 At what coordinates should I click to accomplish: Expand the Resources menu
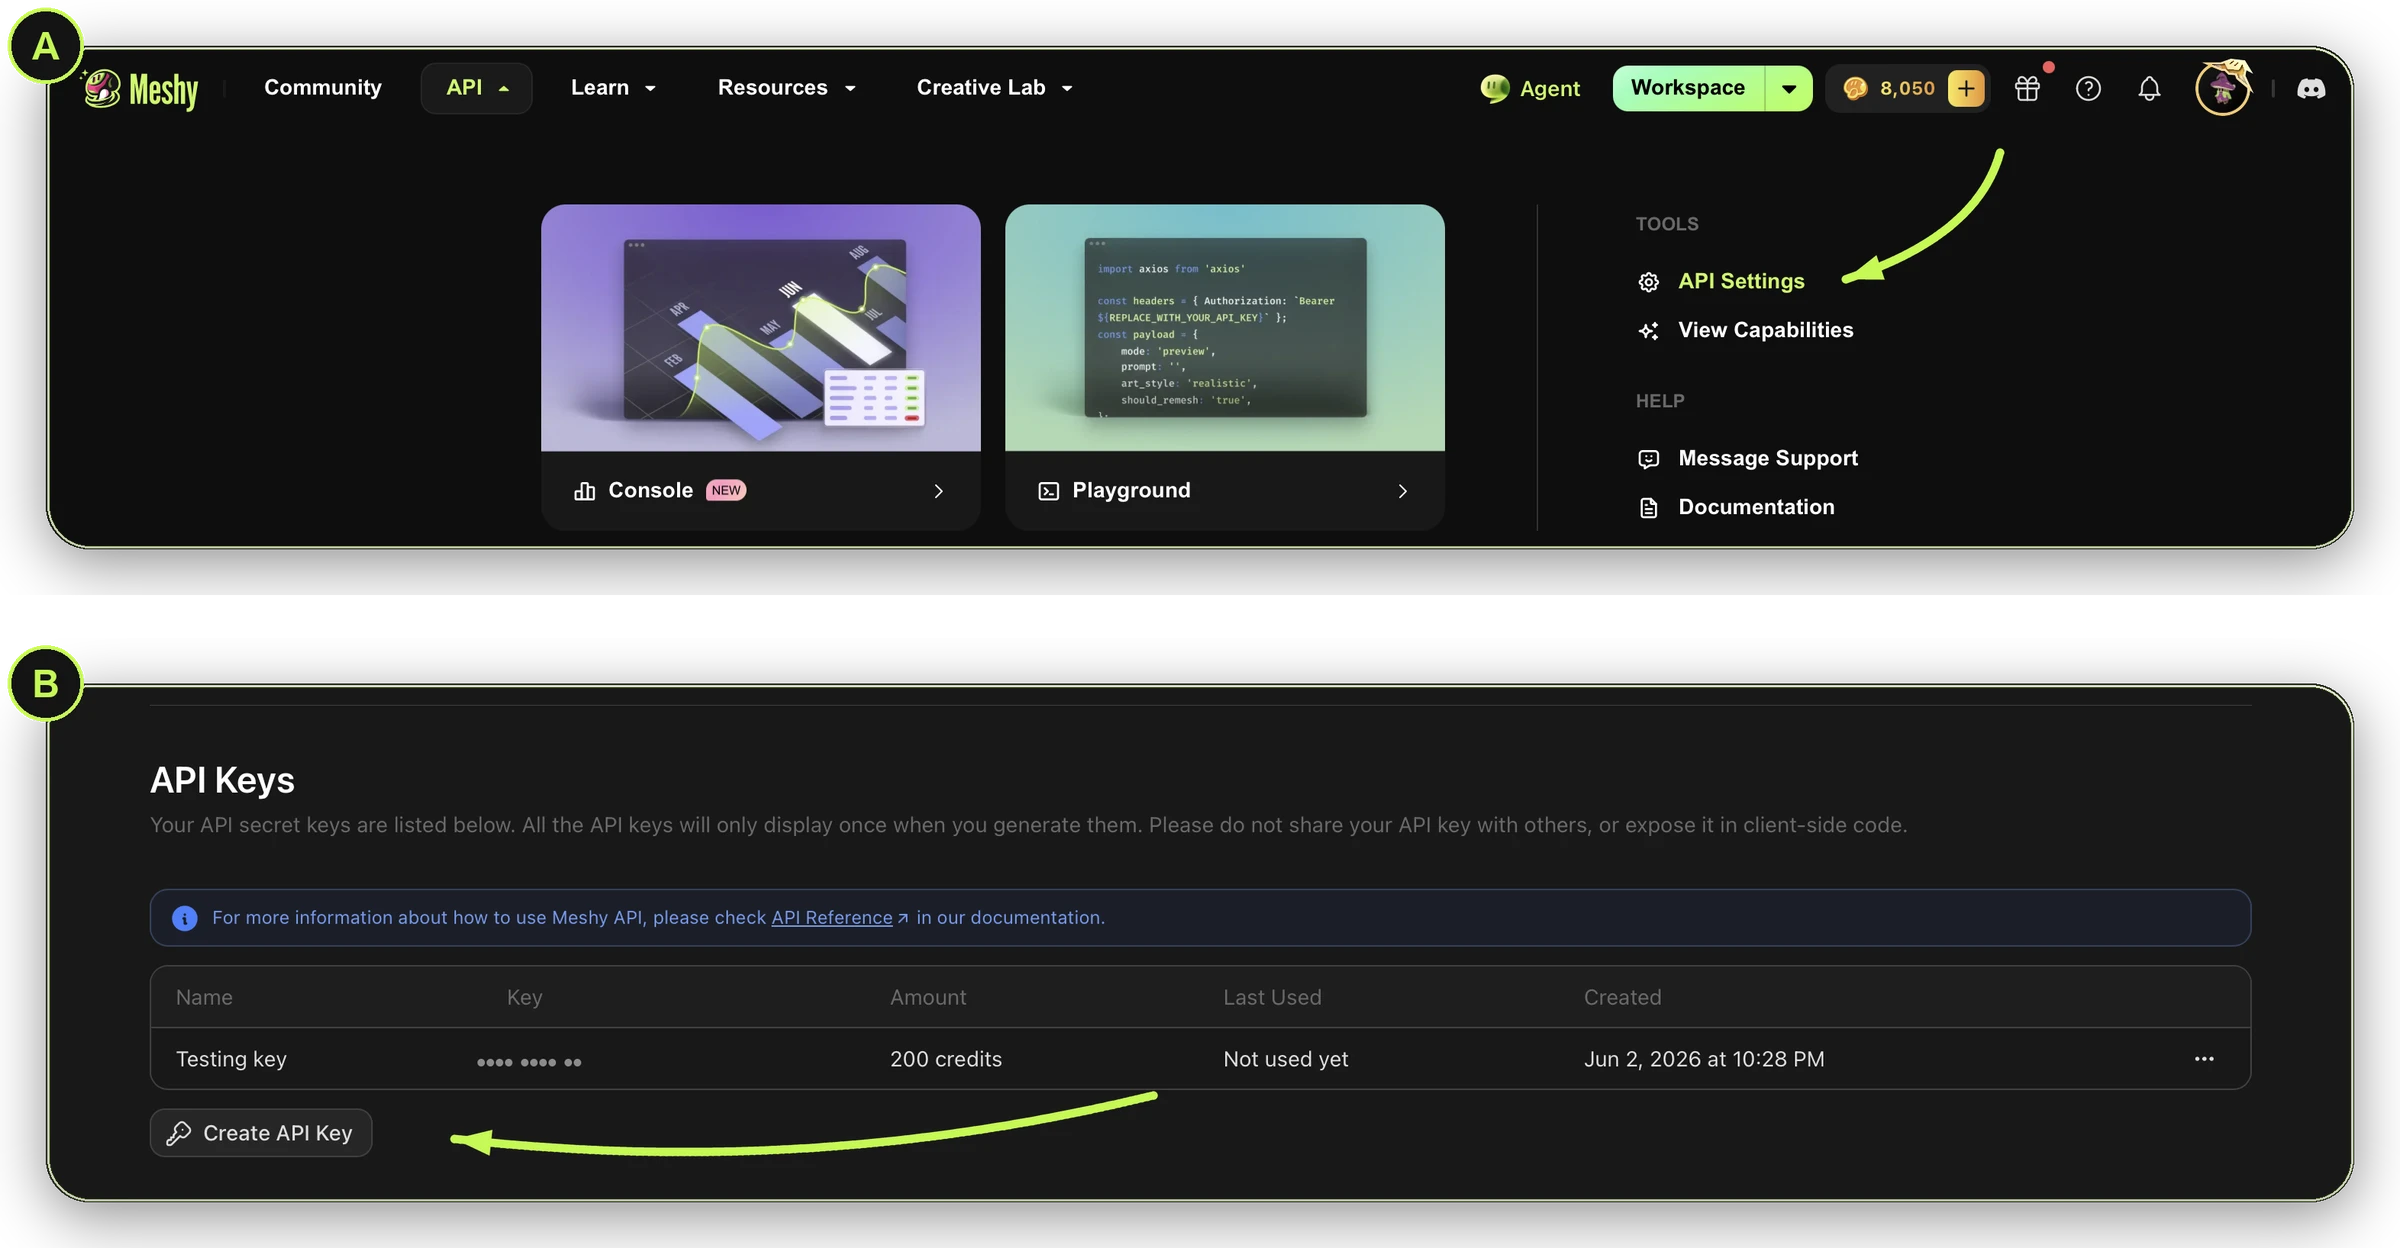pos(786,88)
